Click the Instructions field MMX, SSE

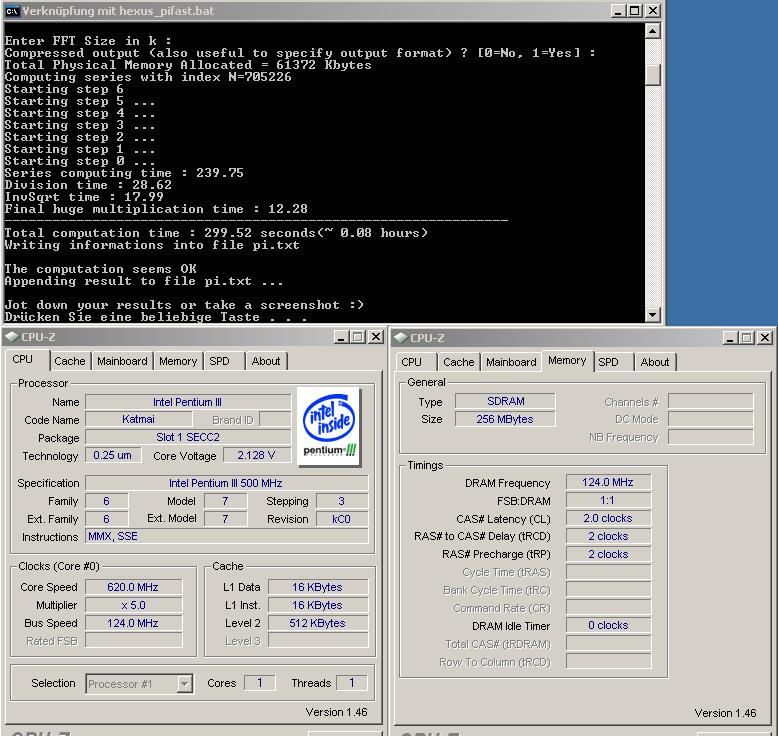(x=227, y=536)
